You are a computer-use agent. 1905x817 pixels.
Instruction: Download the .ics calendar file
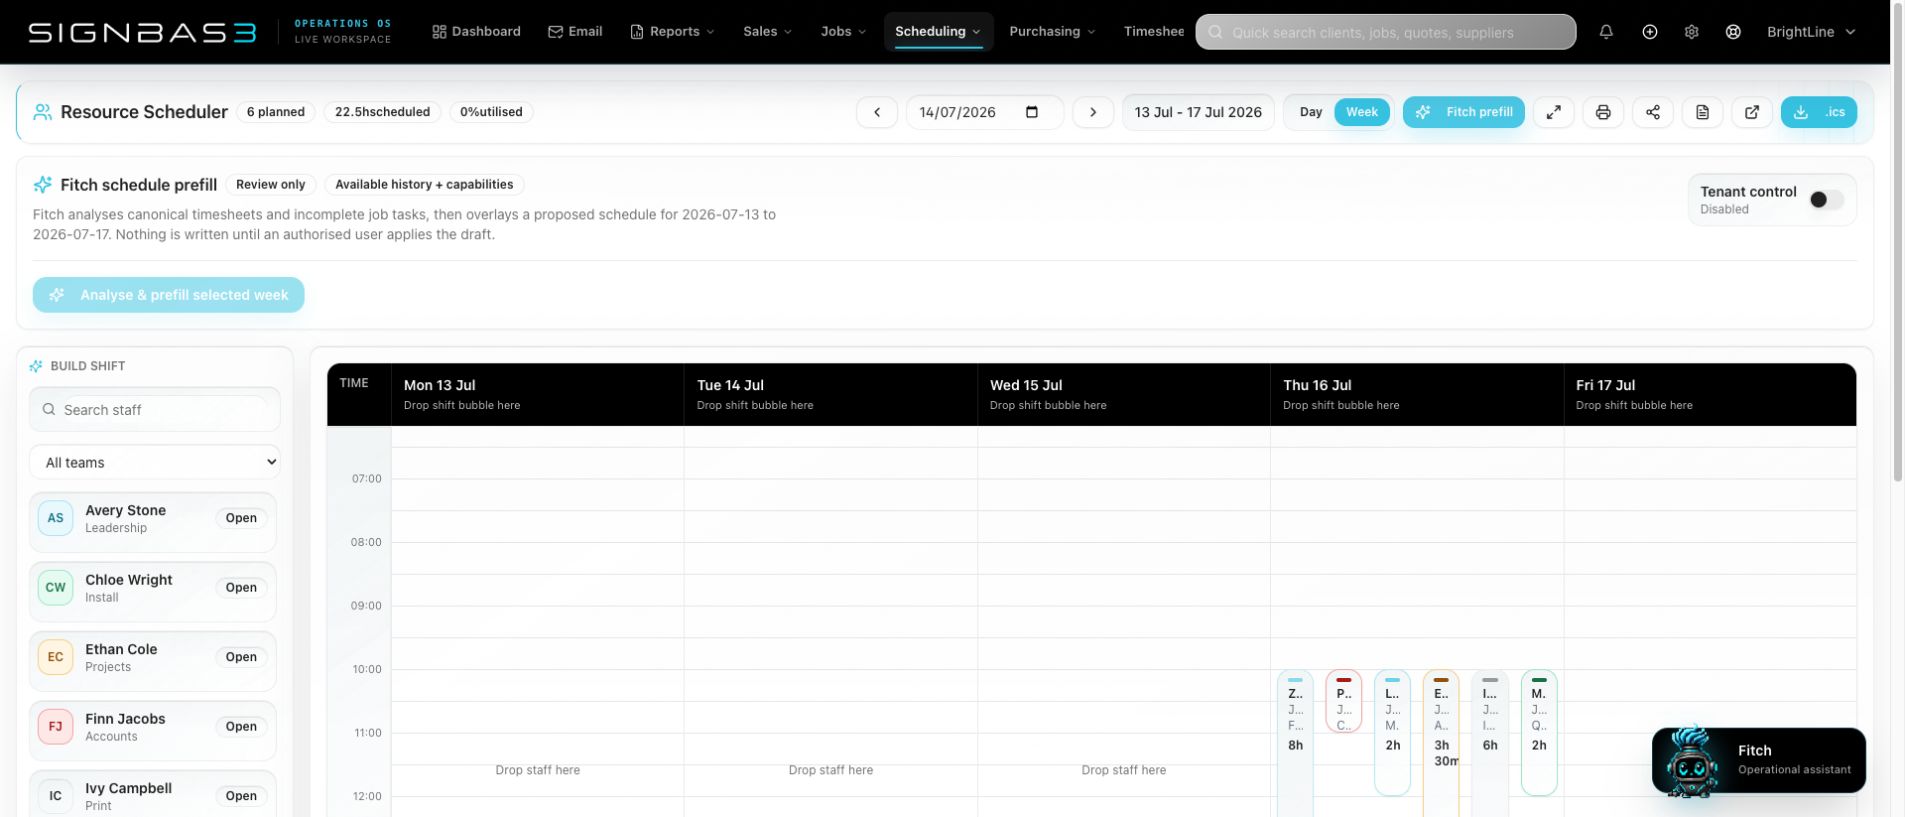click(1818, 112)
